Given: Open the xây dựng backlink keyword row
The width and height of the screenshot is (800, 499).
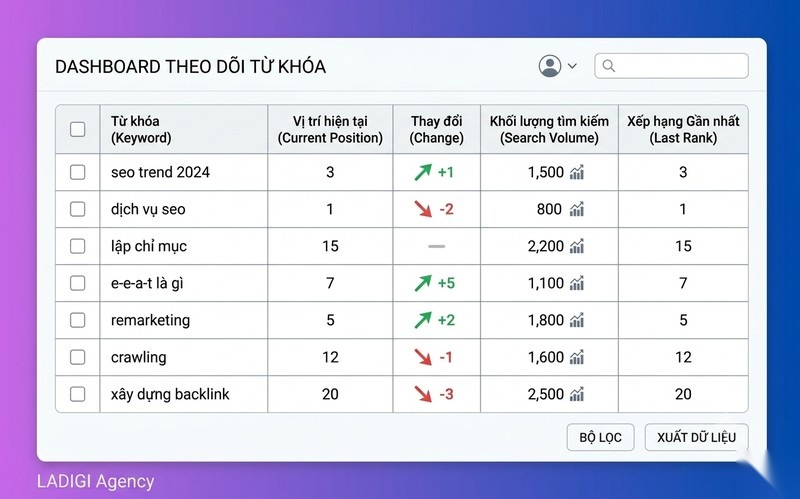Looking at the screenshot, I should point(402,394).
